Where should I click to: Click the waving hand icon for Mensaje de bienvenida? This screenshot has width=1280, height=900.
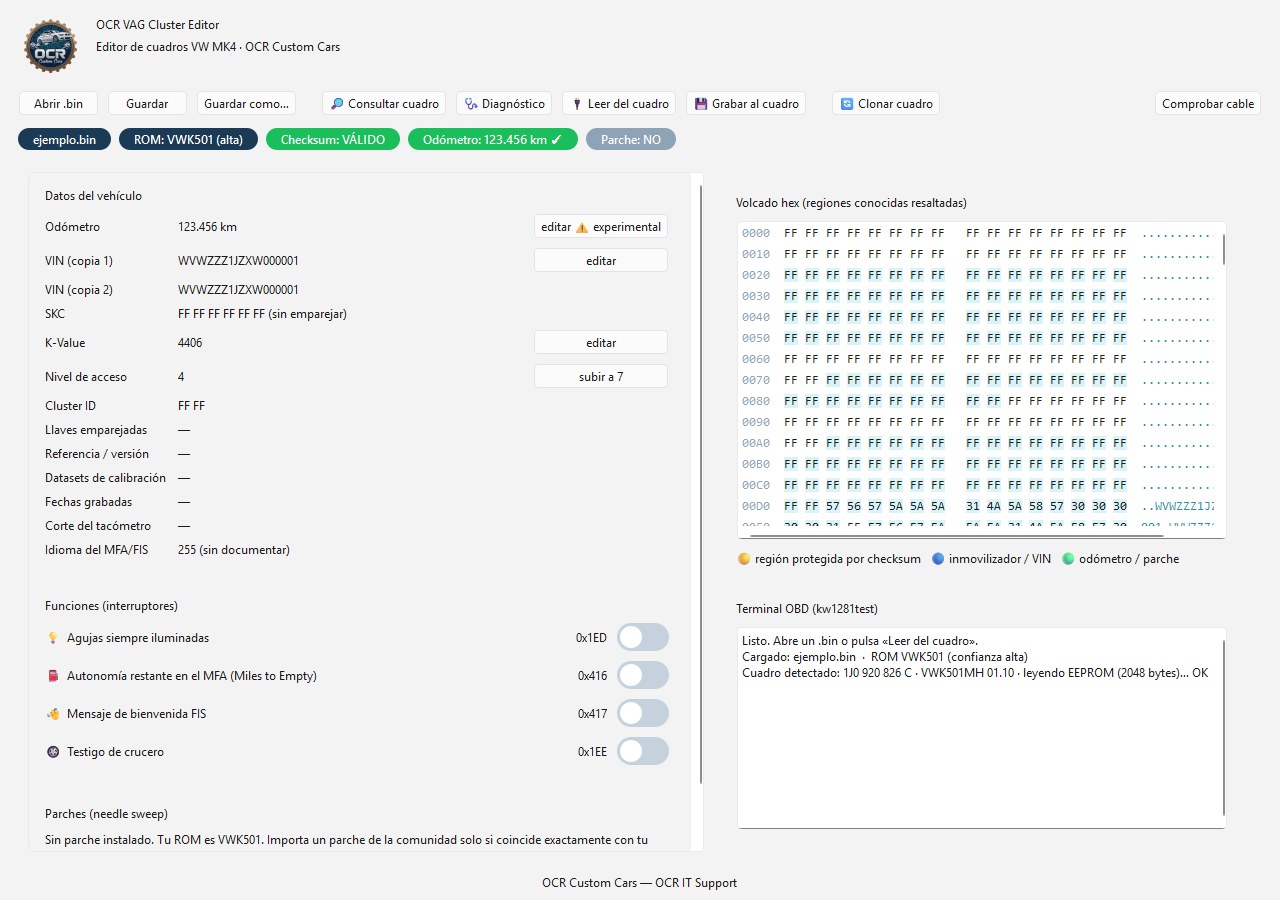(53, 713)
